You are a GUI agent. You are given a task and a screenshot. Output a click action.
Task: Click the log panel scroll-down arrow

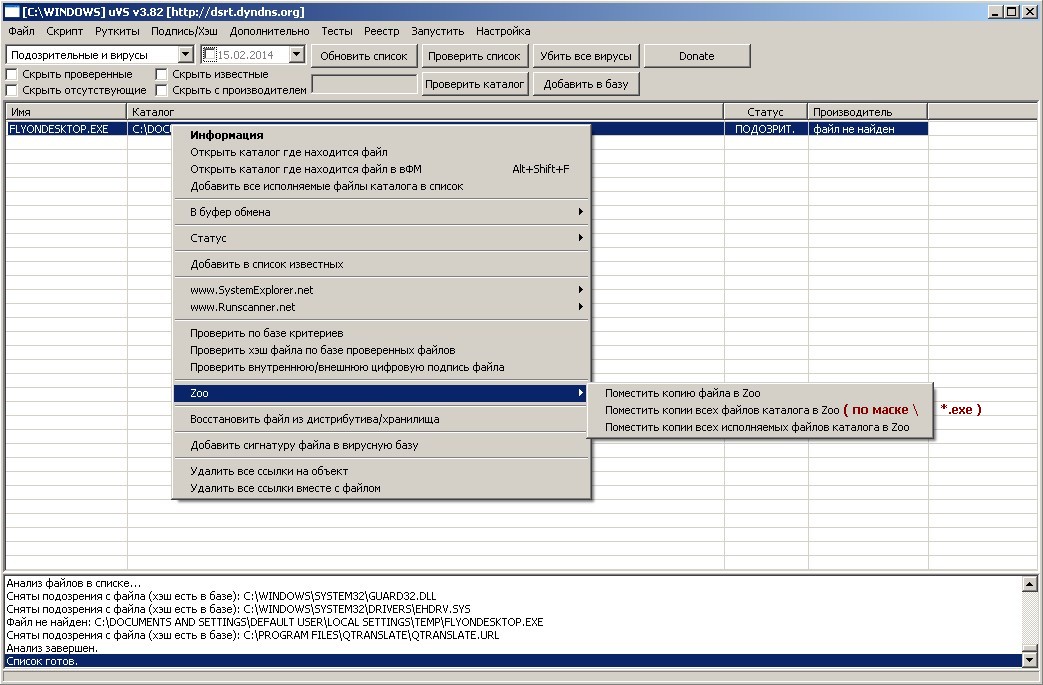(1029, 660)
